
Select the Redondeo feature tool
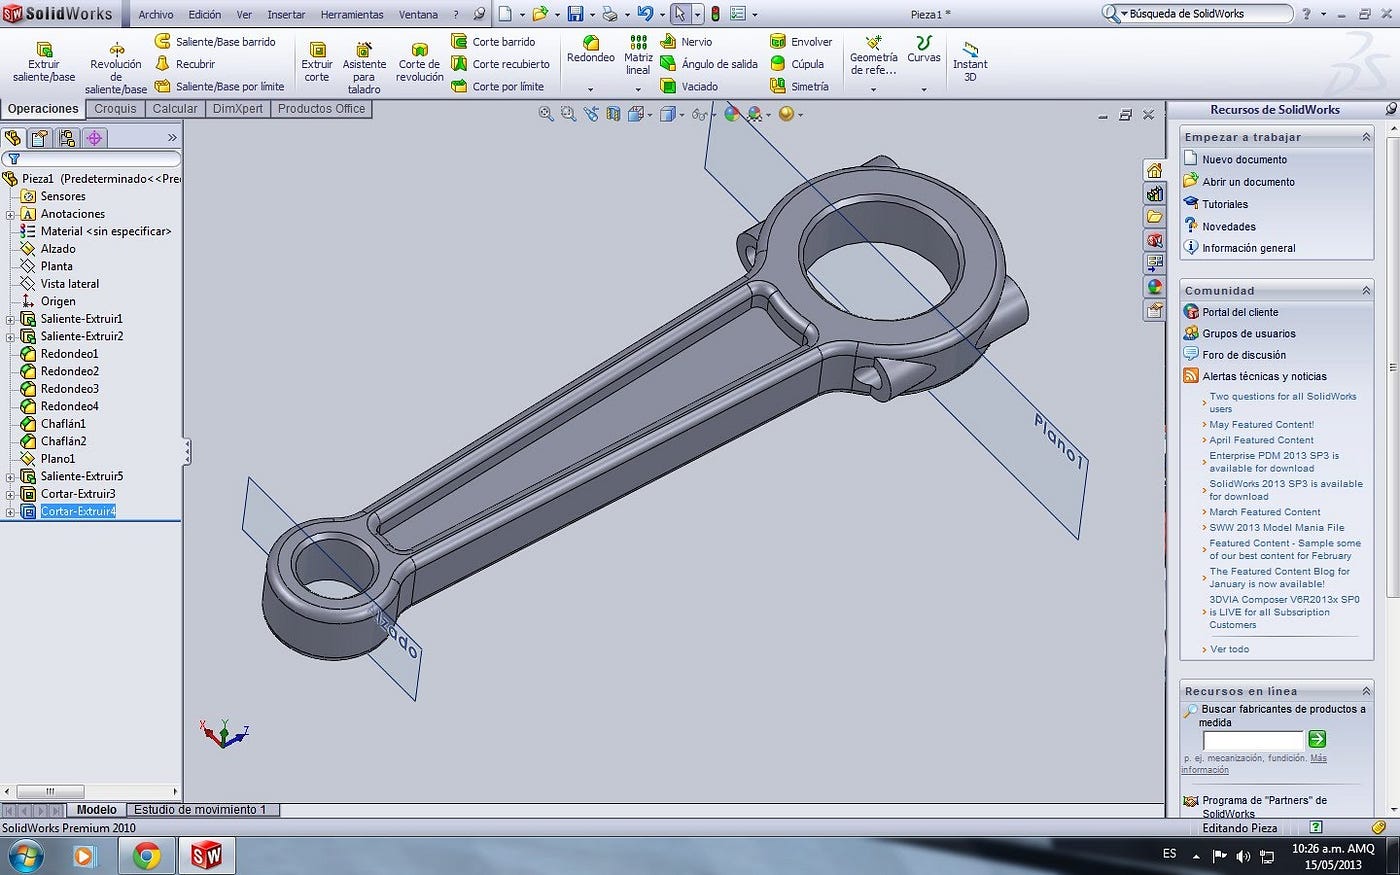pyautogui.click(x=589, y=52)
